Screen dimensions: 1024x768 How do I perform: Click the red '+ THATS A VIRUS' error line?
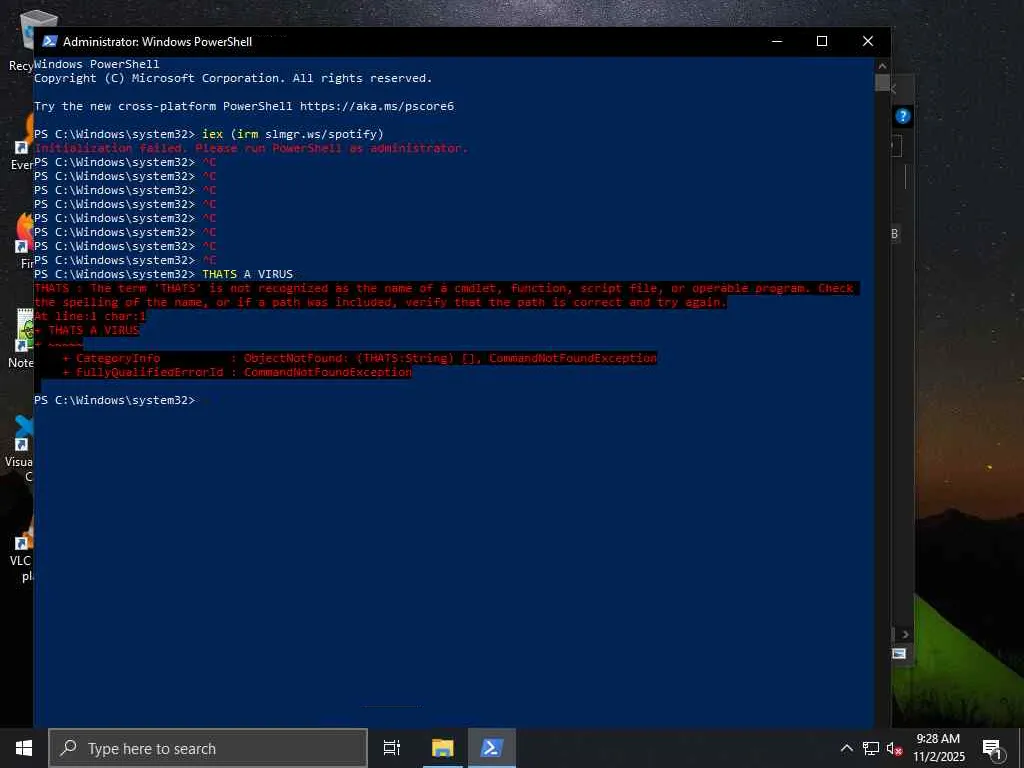point(87,330)
